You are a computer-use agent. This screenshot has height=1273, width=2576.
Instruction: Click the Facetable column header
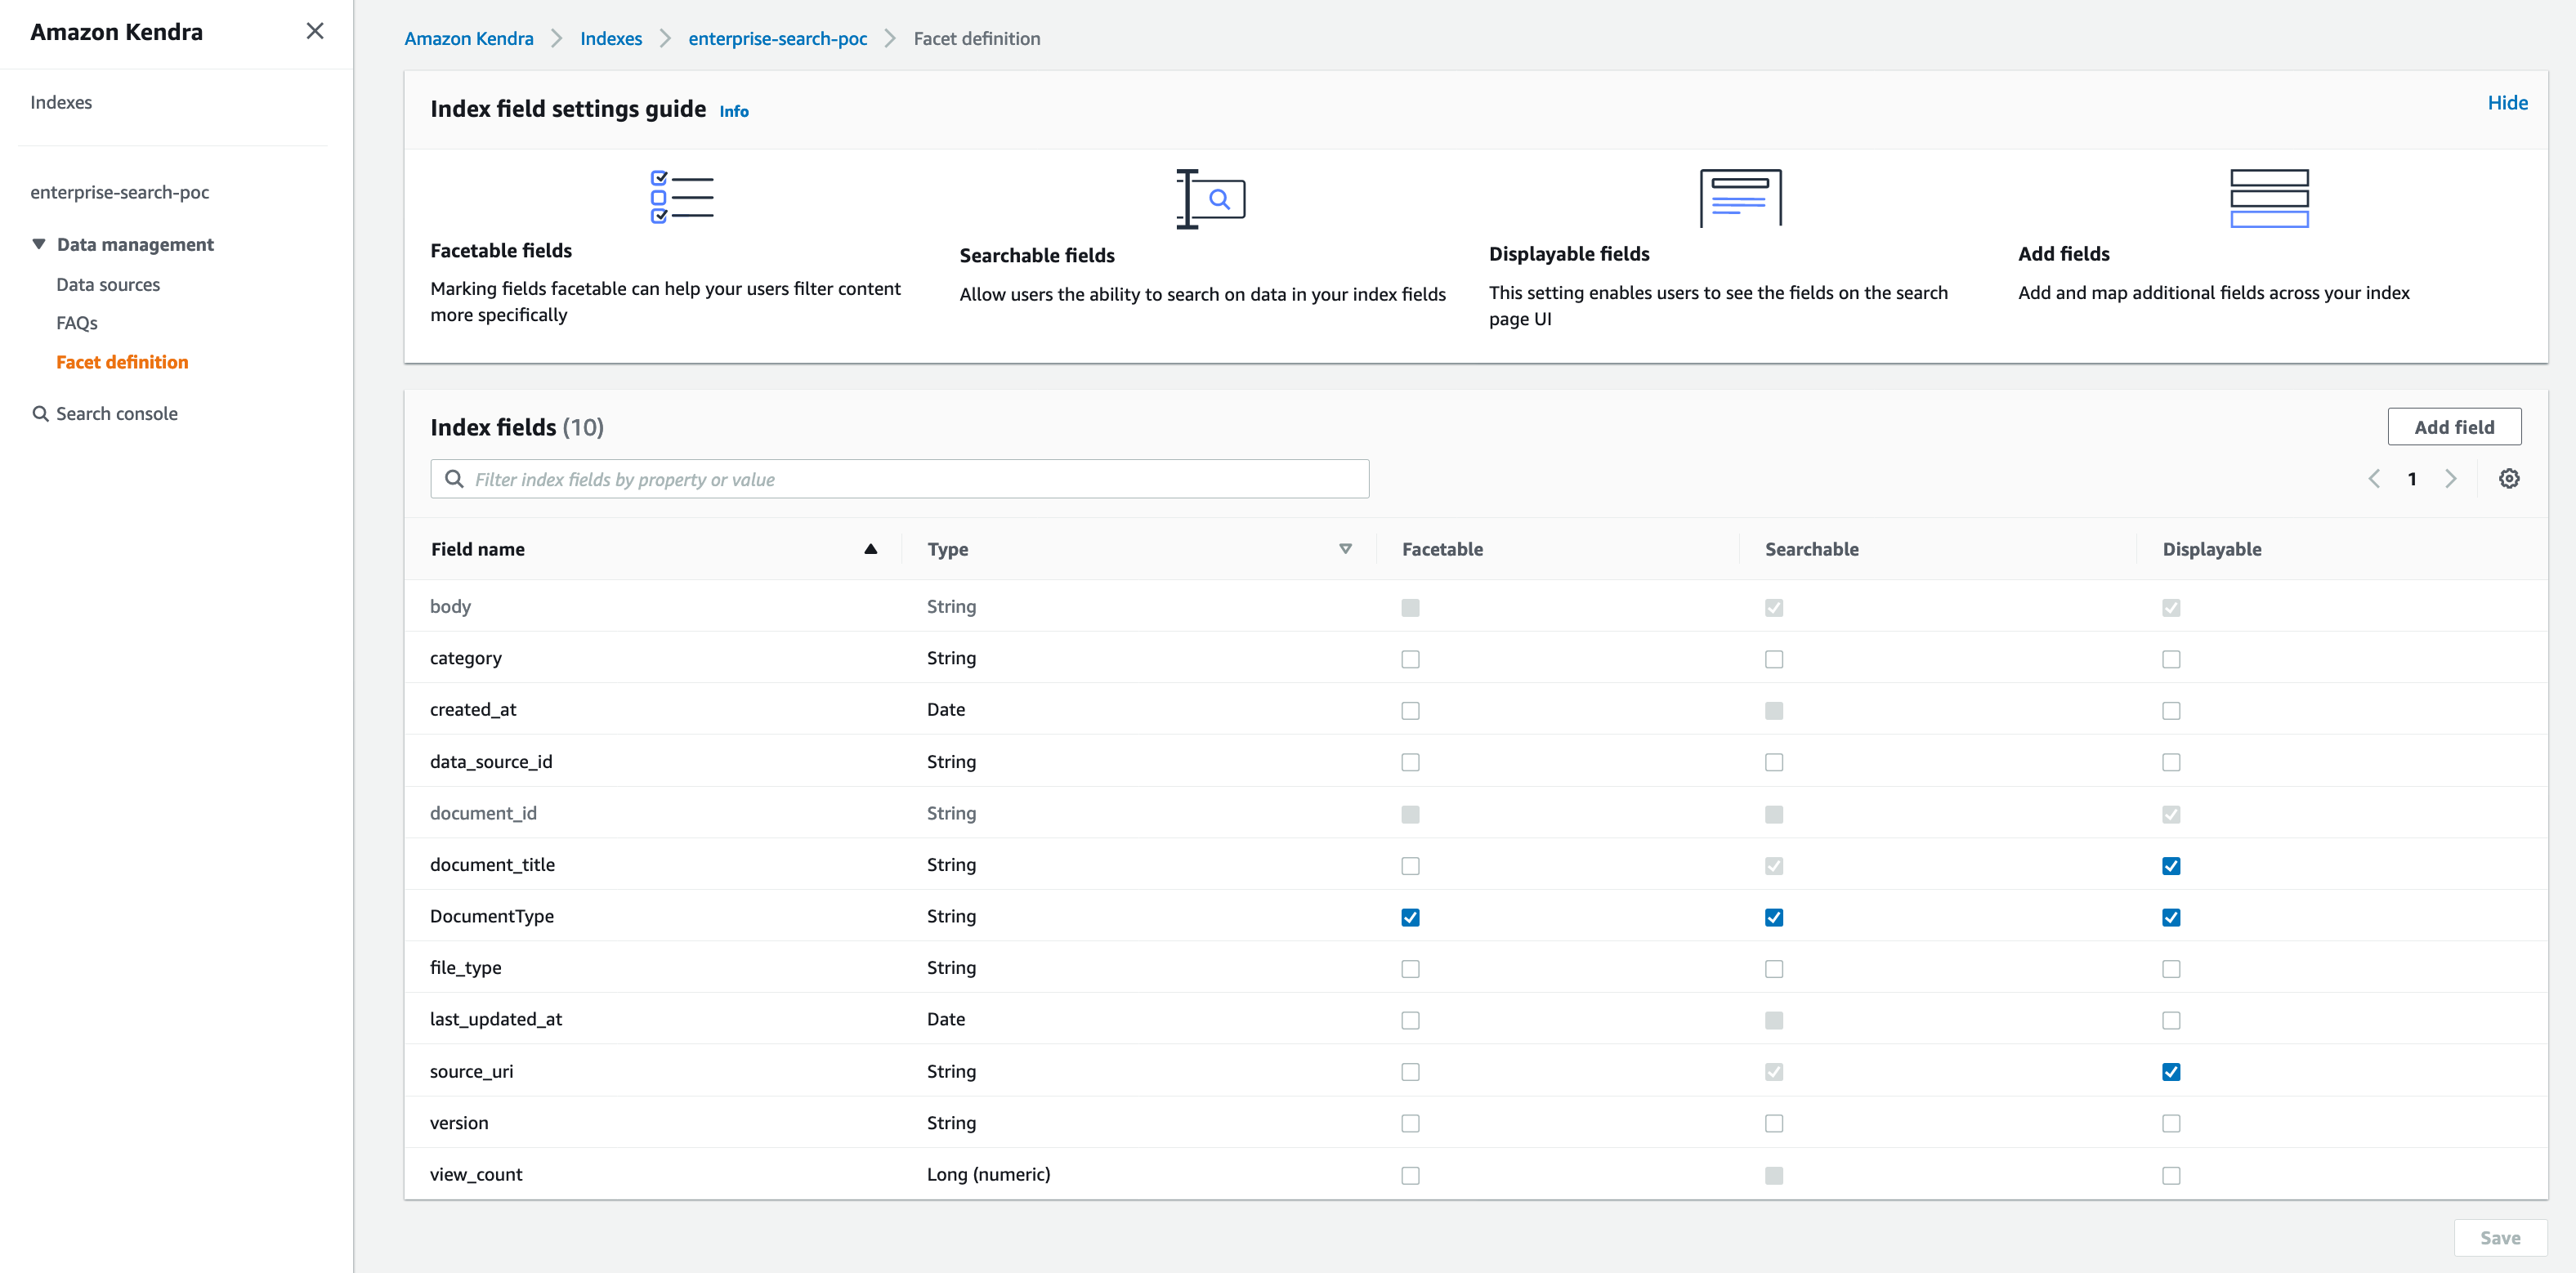point(1442,549)
